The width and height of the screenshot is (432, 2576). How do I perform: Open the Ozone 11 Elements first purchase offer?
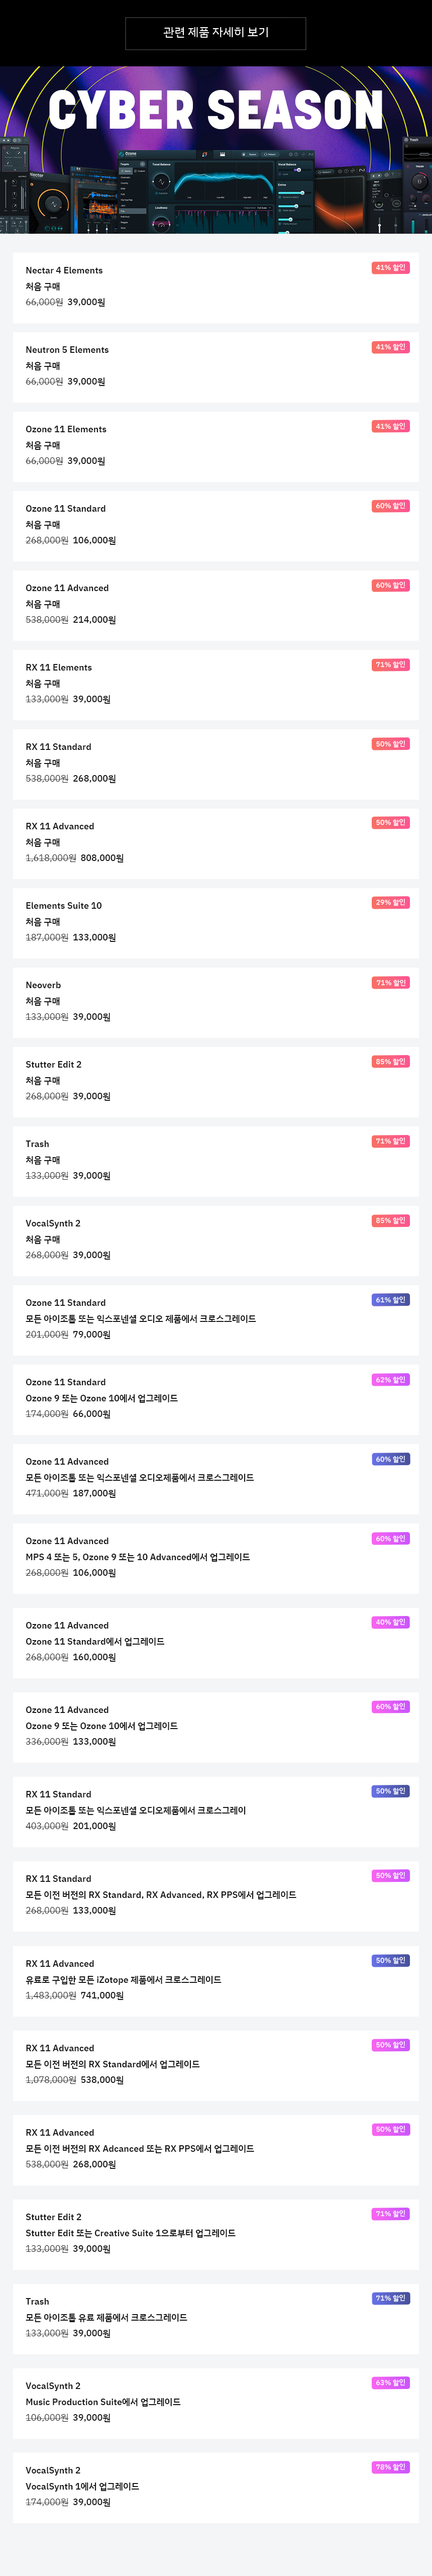(x=216, y=446)
